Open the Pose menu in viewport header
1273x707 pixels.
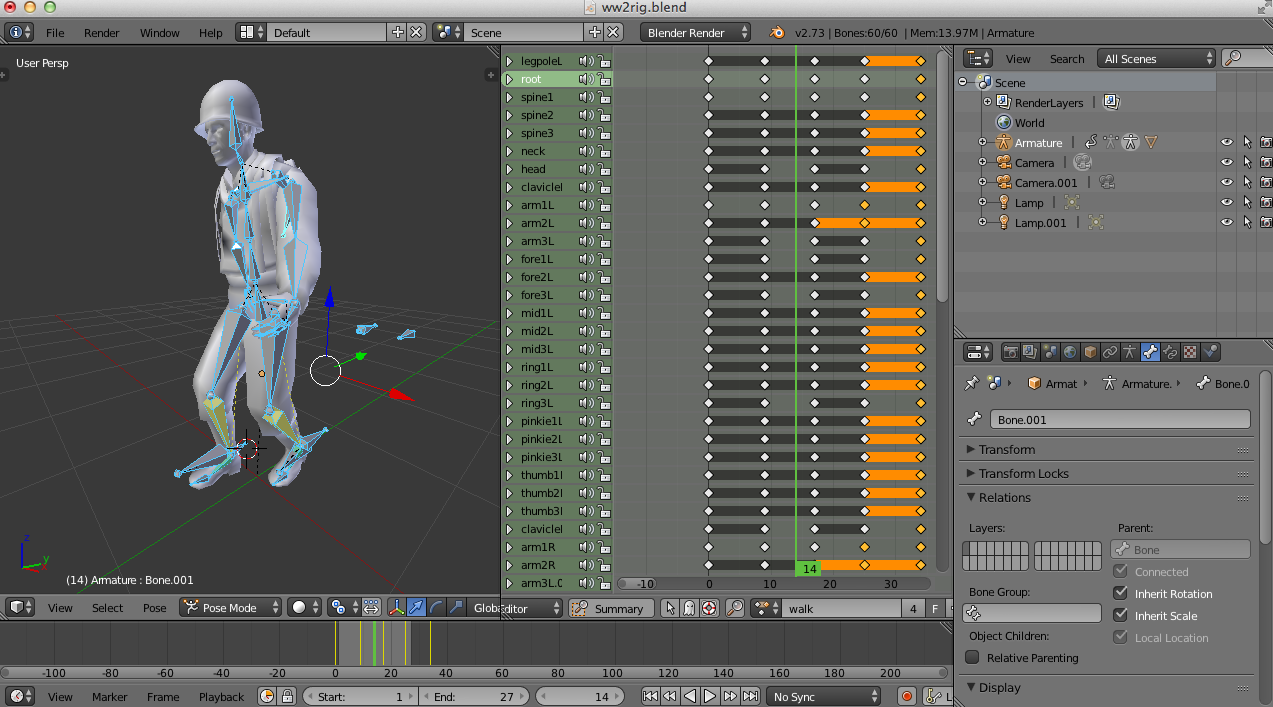tap(154, 608)
